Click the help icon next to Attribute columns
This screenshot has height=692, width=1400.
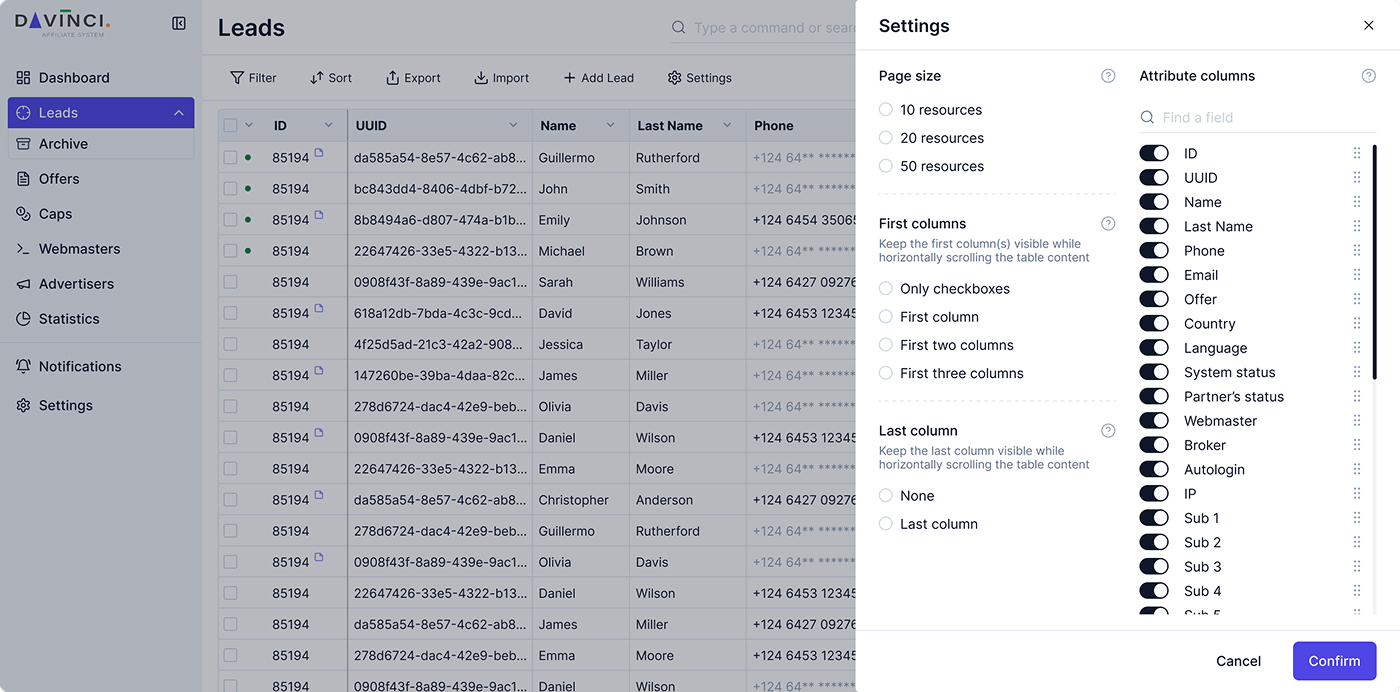[1369, 76]
